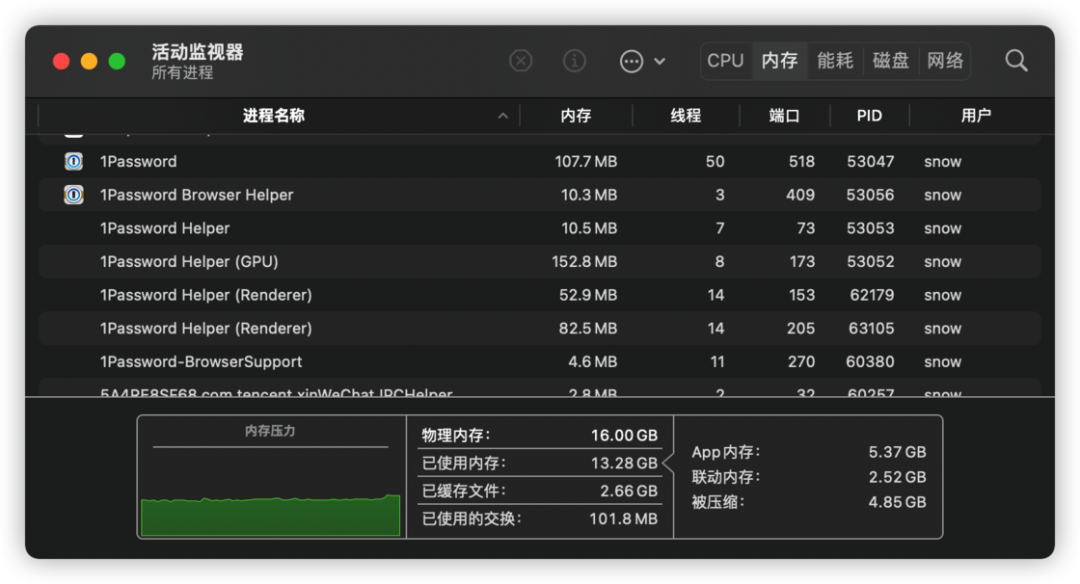Image resolution: width=1080 pixels, height=584 pixels.
Task: Click the 内存压力 graph
Action: pos(270,514)
